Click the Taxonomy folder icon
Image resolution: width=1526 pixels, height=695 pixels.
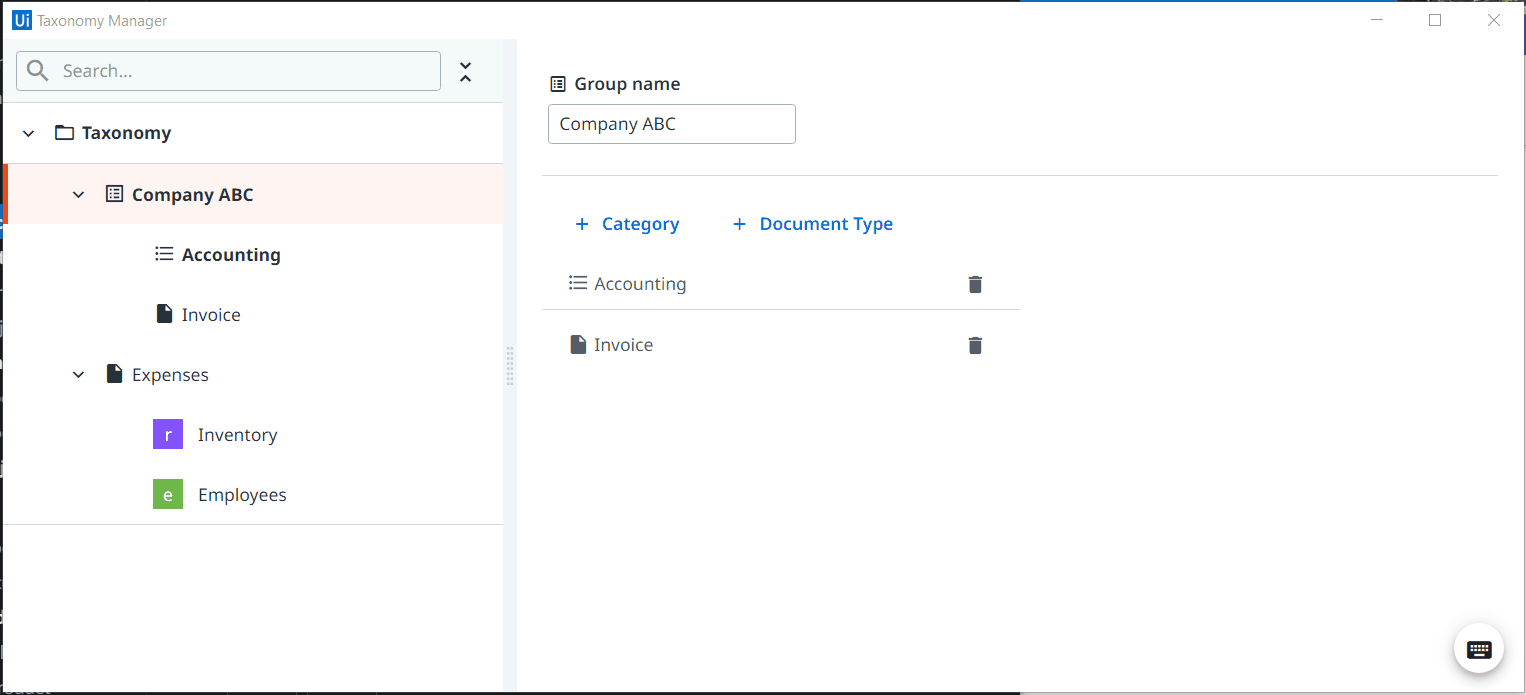pos(64,133)
